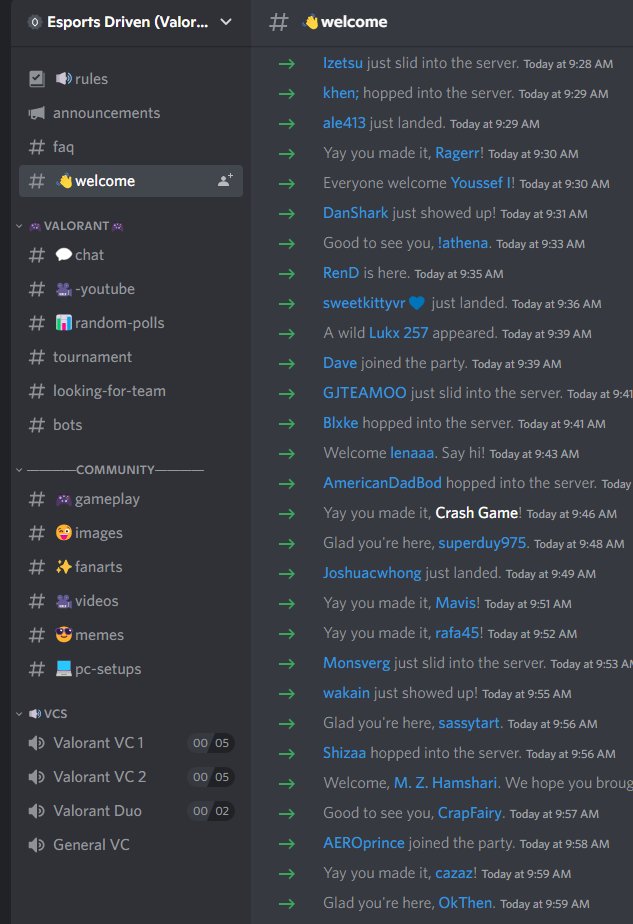The image size is (633, 924).
Task: Click the user limit badge on Valorant VC 1
Action: [x=211, y=743]
